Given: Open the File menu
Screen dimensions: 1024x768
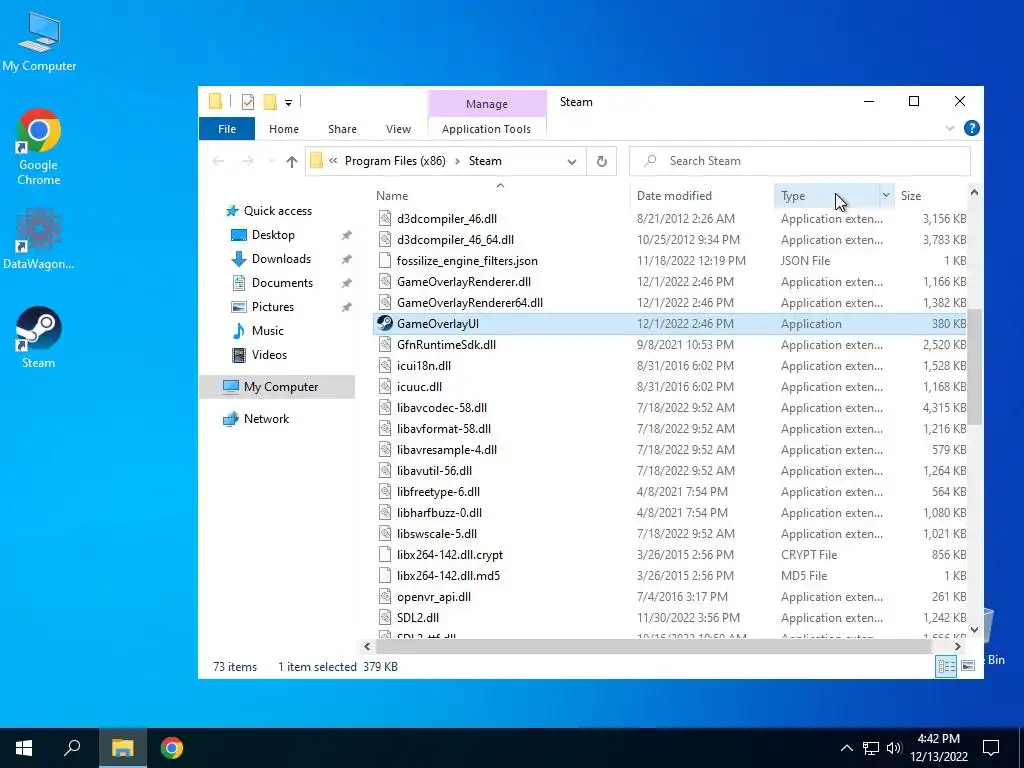Looking at the screenshot, I should click(x=227, y=129).
